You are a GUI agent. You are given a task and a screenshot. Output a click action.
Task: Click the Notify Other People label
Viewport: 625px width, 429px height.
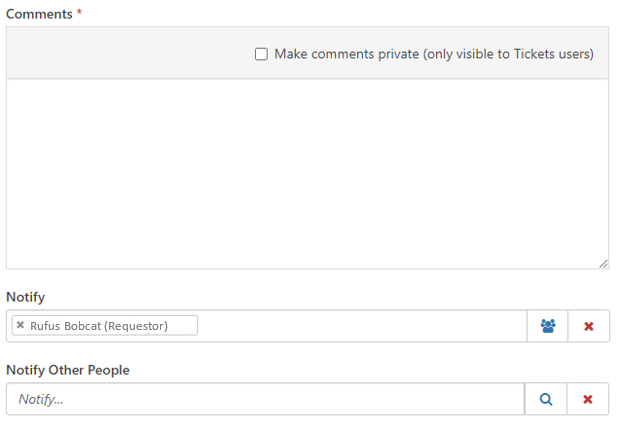pos(68,370)
